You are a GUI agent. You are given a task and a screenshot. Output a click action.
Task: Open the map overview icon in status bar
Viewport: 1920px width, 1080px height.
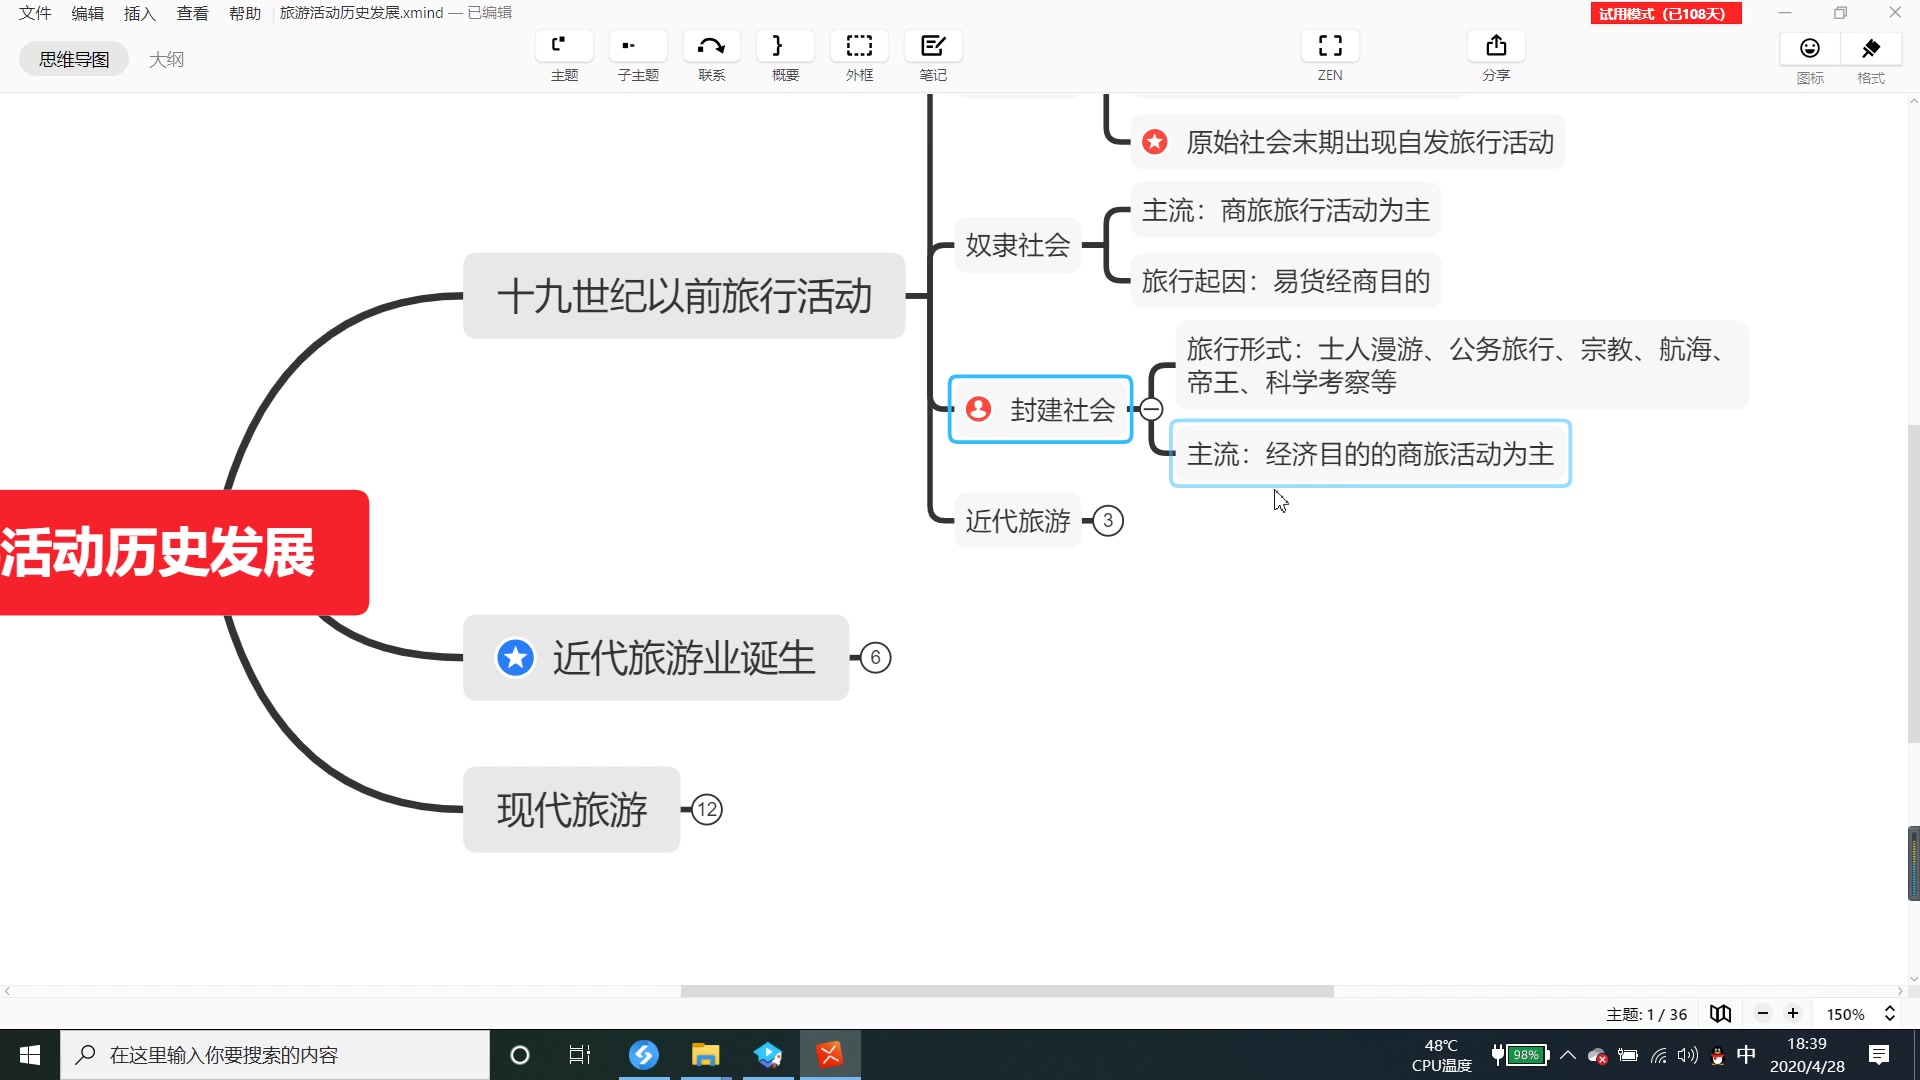tap(1720, 1014)
